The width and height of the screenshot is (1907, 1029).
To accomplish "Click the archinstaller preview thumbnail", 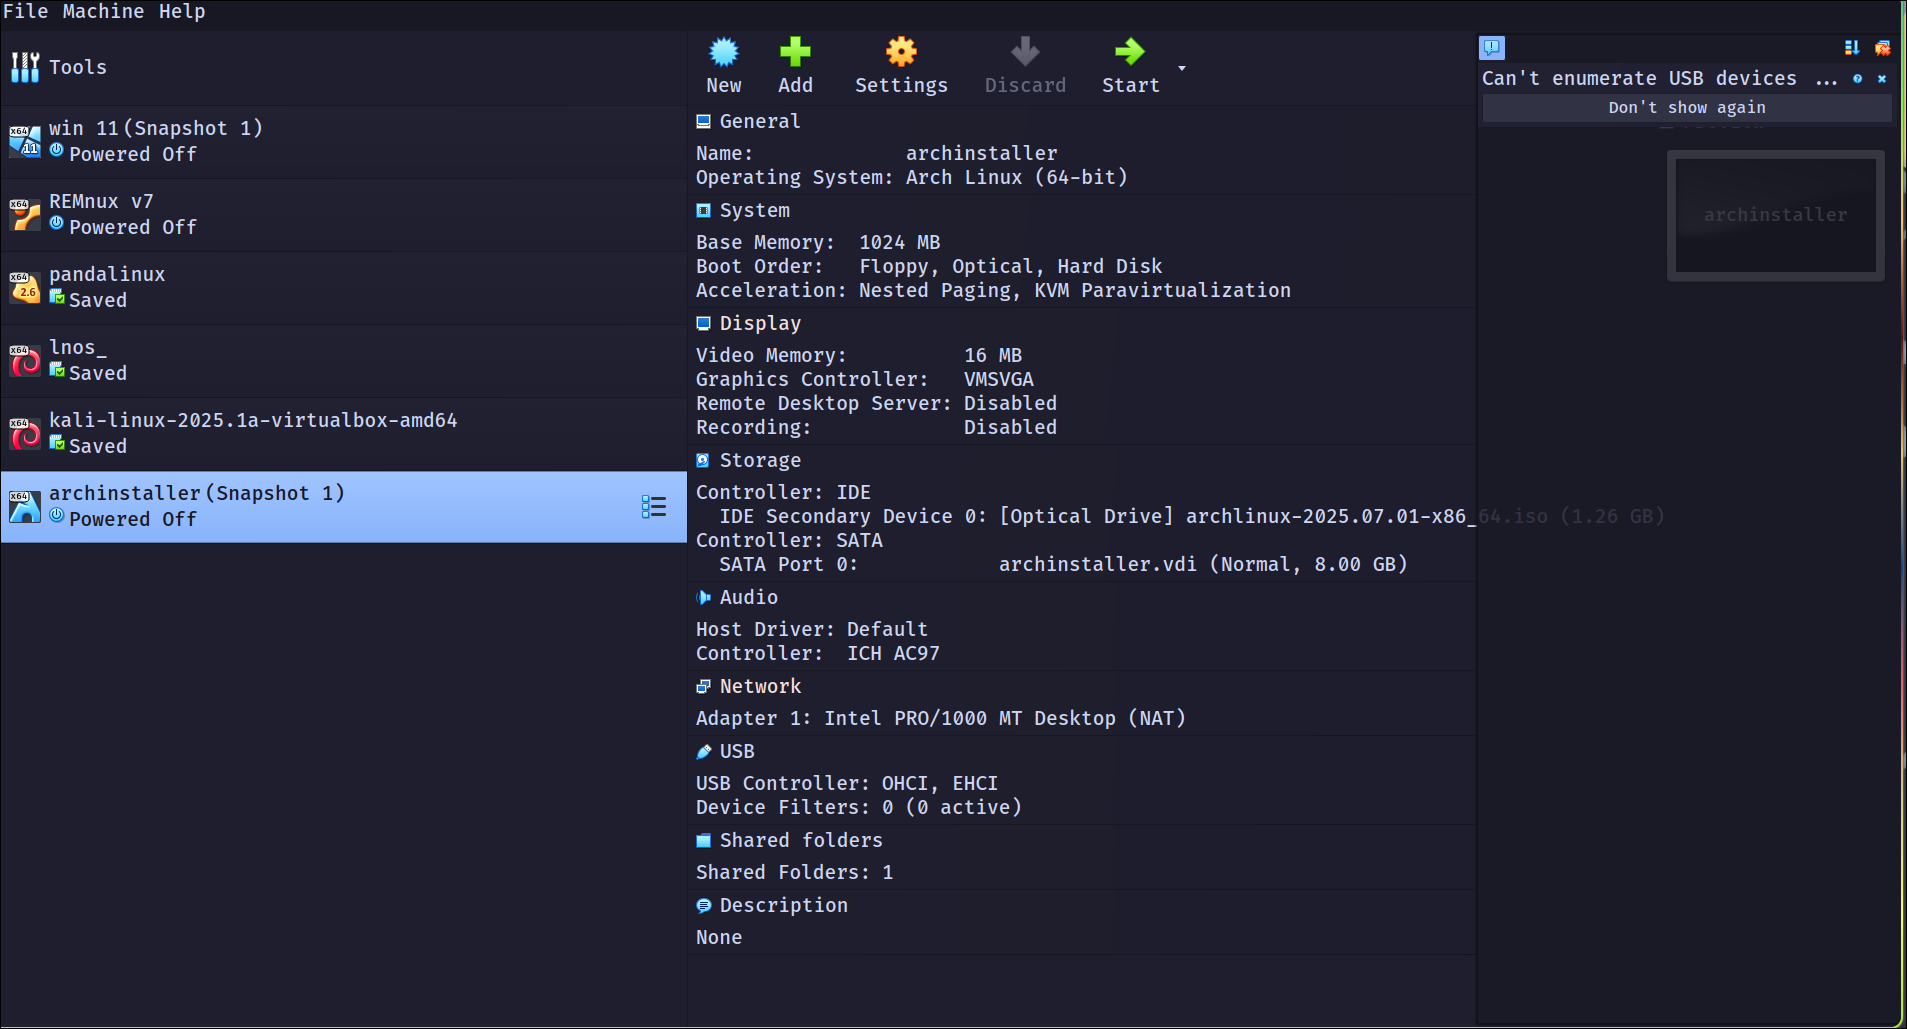I will [x=1776, y=215].
